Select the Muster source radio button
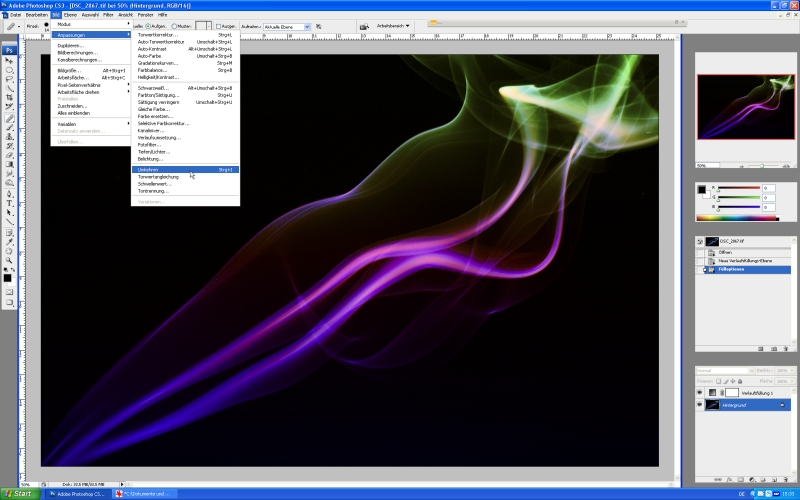This screenshot has width=800, height=500. click(174, 26)
